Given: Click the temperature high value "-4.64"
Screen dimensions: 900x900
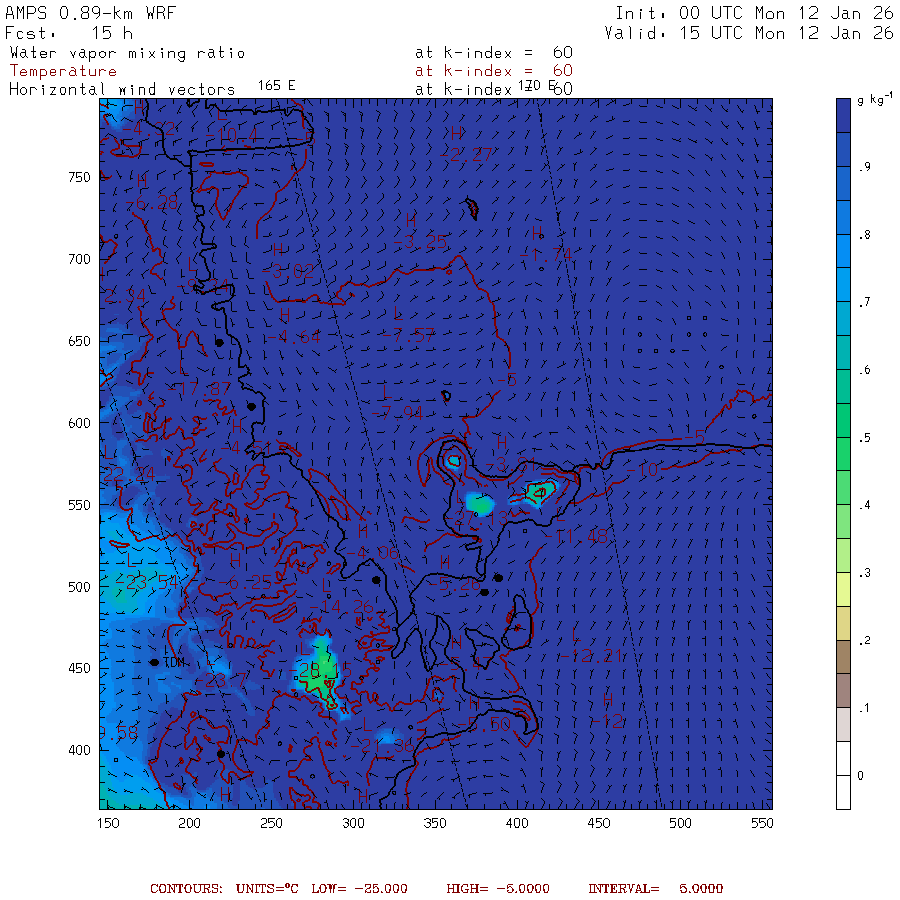Looking at the screenshot, I should click(293, 337).
